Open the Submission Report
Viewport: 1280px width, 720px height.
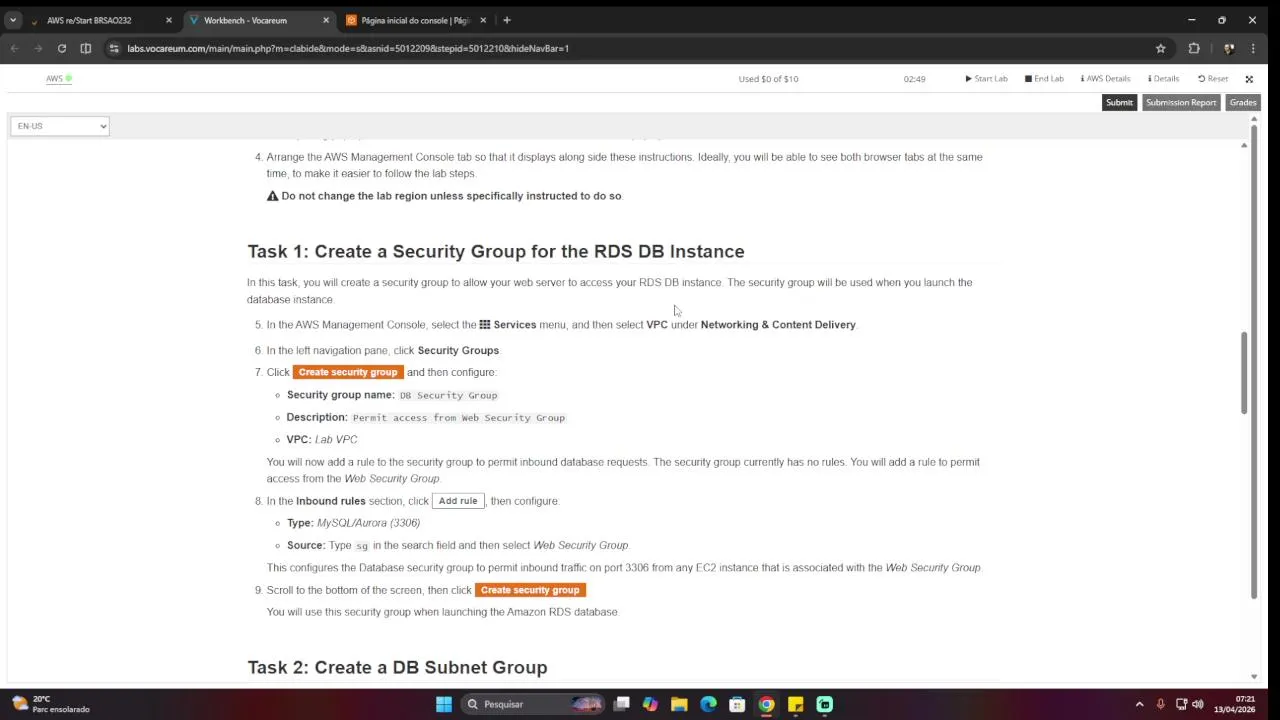click(1181, 102)
